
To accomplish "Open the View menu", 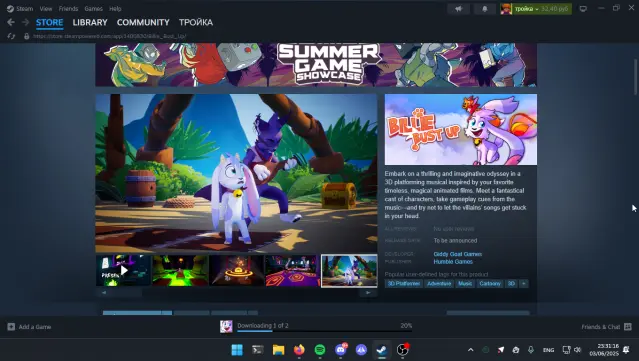I will 46,9.
